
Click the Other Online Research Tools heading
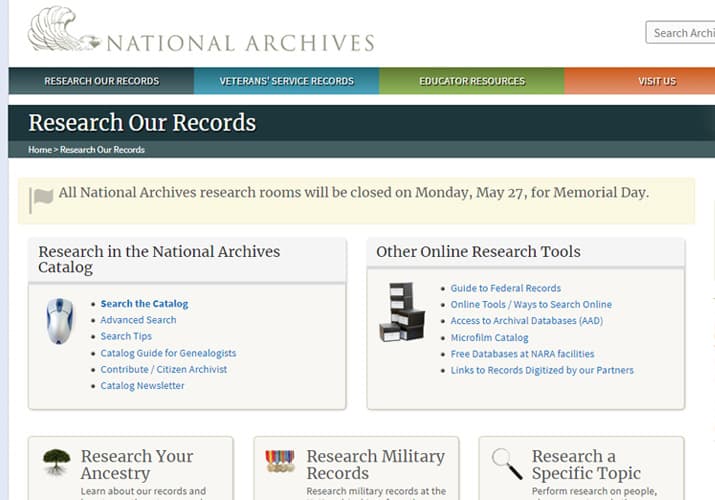pos(478,252)
